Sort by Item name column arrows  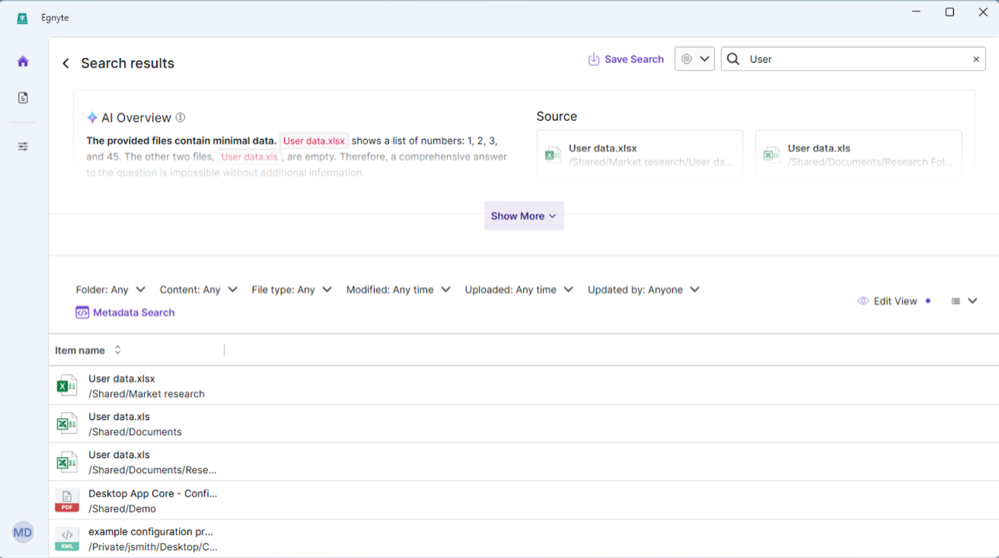click(x=118, y=350)
